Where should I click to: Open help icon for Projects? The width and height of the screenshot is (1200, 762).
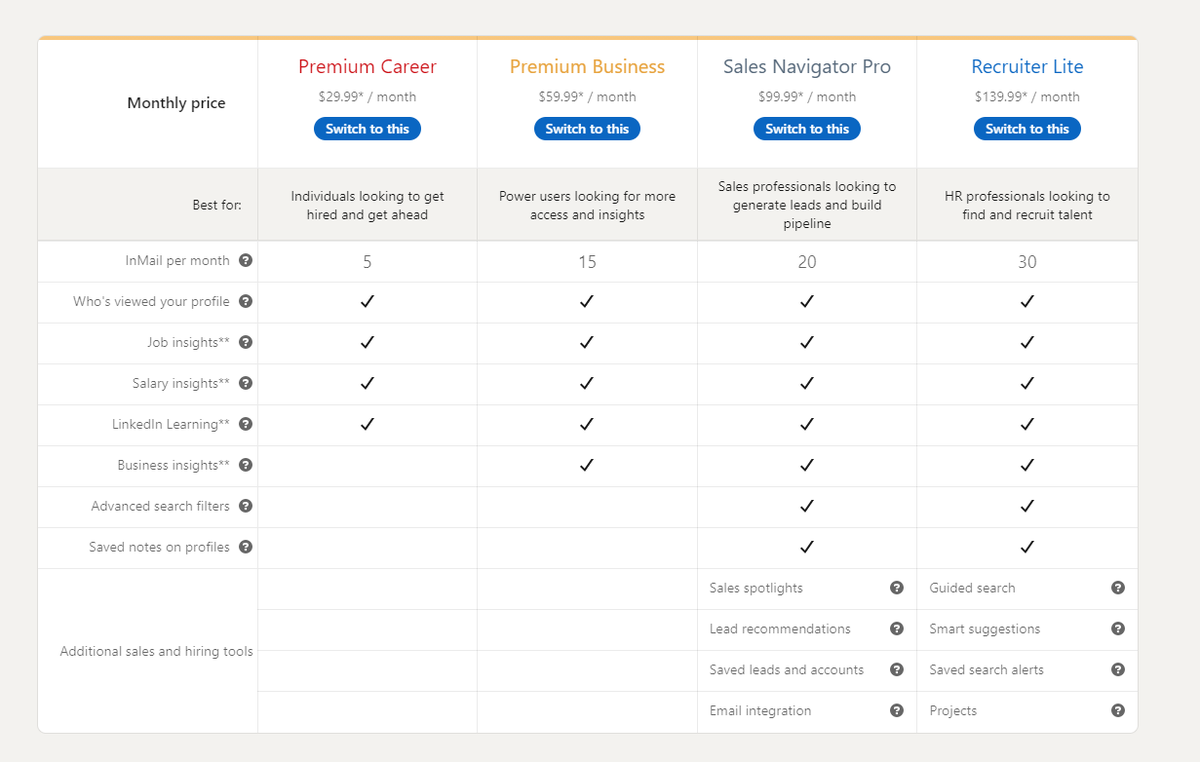tap(1118, 711)
